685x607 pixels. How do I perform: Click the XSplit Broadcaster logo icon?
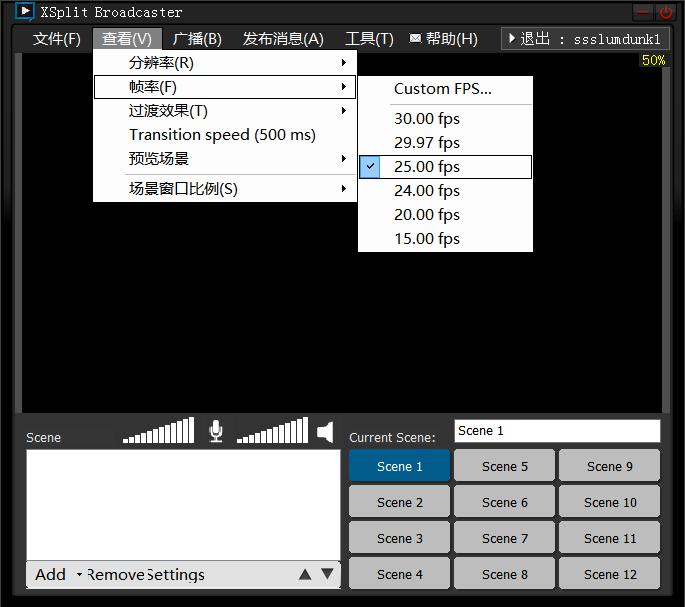tap(24, 11)
